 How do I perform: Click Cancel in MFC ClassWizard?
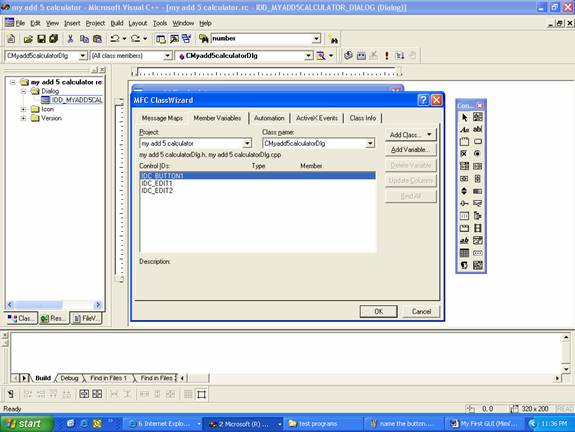(x=421, y=311)
